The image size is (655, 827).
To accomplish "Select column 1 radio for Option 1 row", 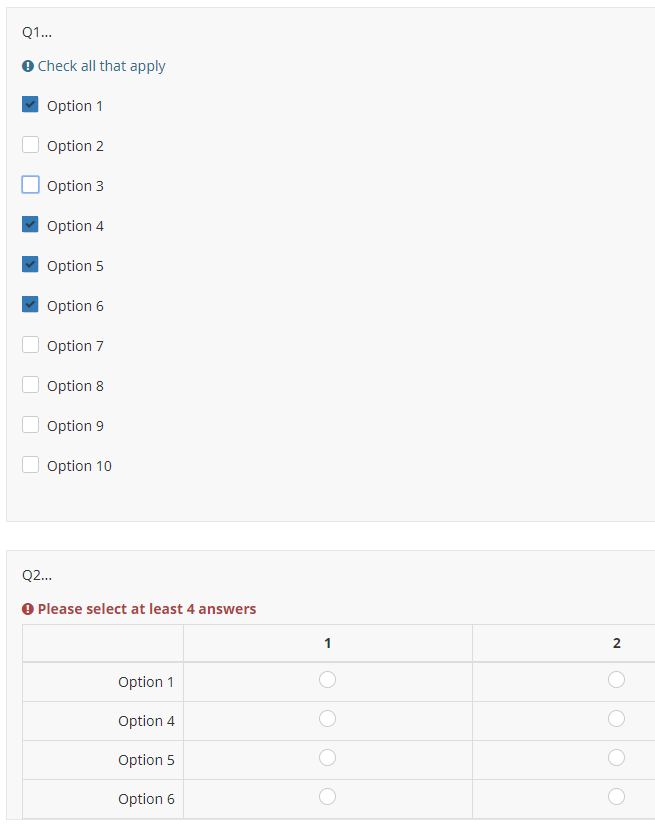I will click(327, 680).
